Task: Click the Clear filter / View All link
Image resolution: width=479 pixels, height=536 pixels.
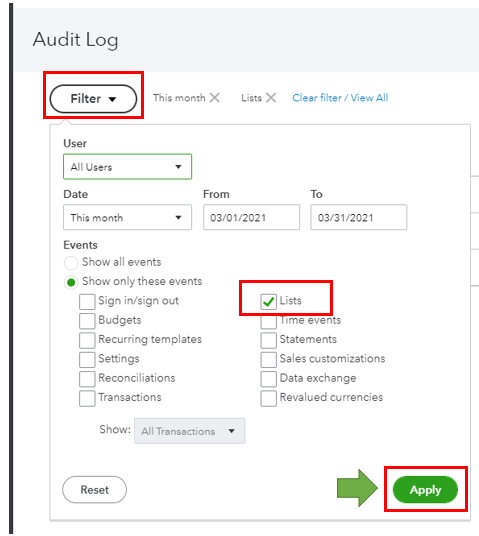Action: [x=340, y=98]
